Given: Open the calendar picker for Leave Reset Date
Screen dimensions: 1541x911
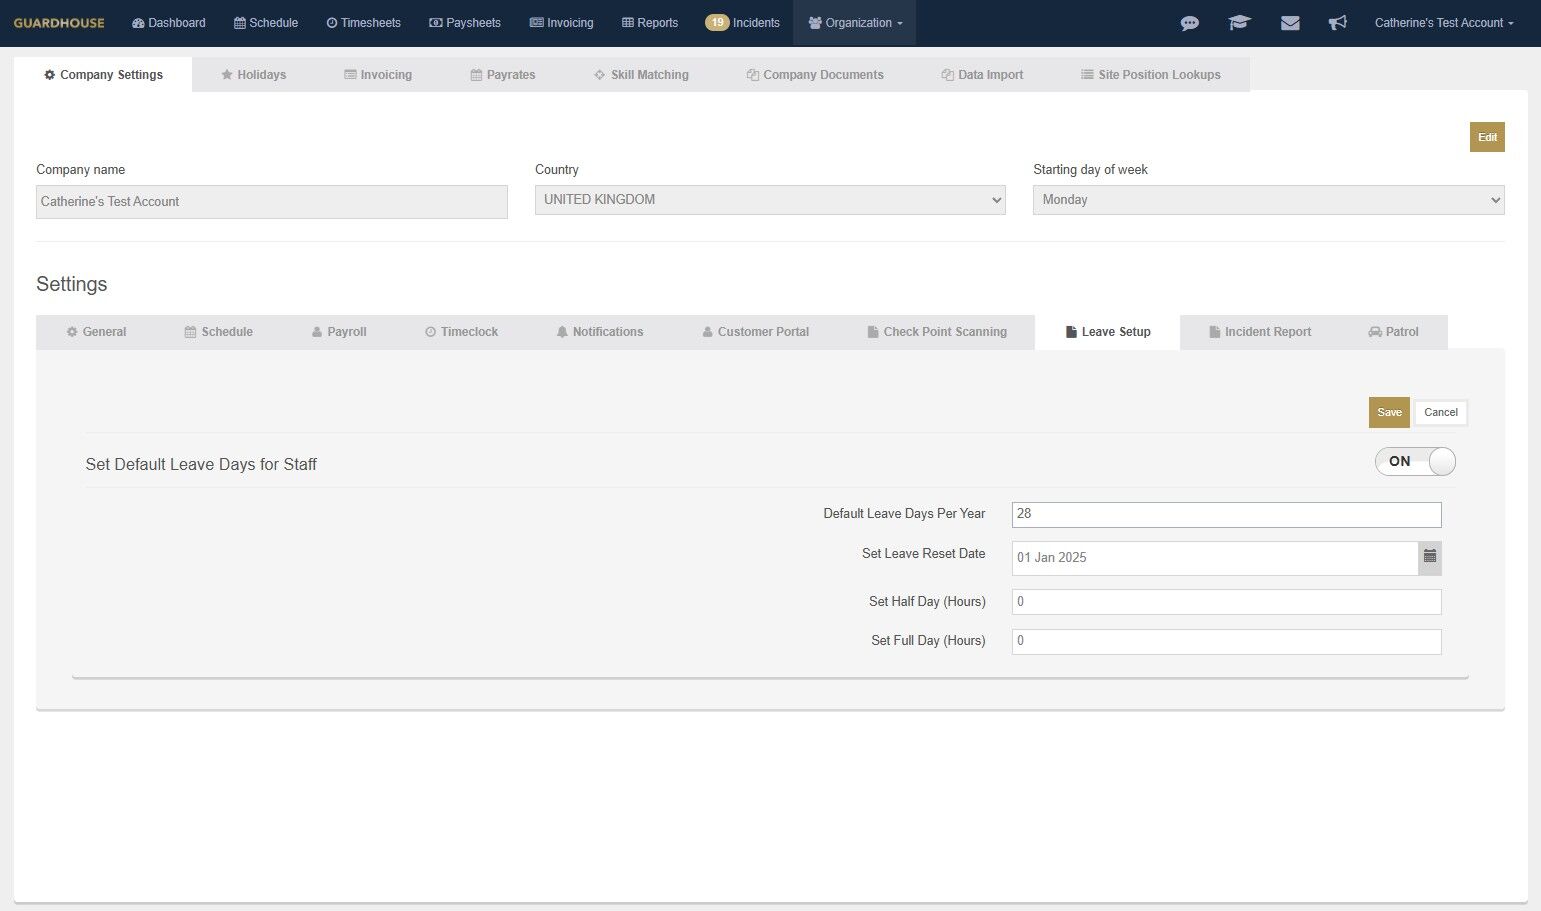Looking at the screenshot, I should point(1430,558).
